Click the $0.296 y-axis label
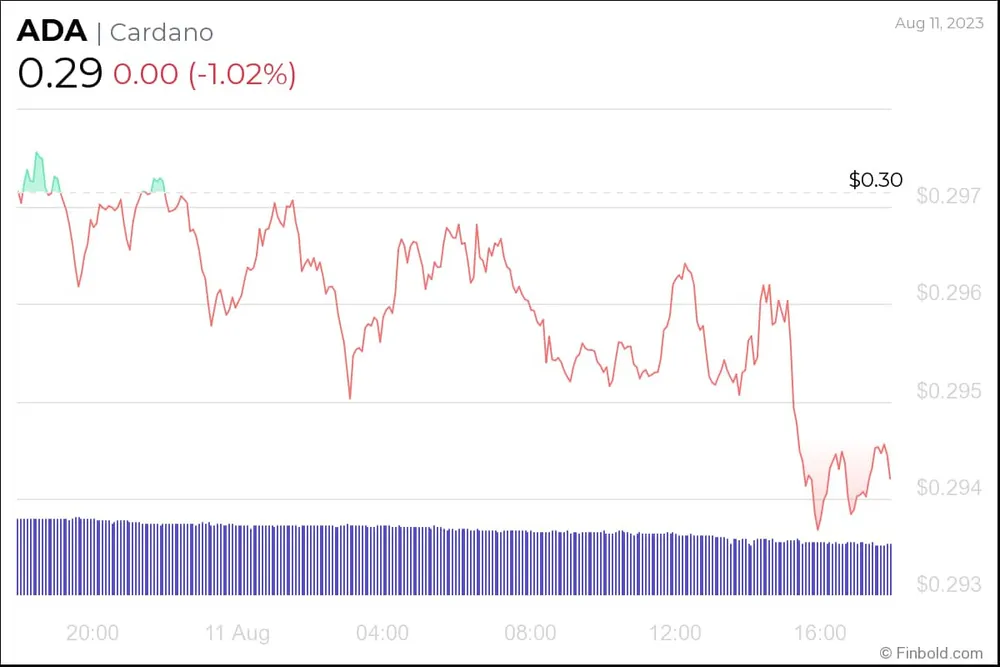 point(947,293)
